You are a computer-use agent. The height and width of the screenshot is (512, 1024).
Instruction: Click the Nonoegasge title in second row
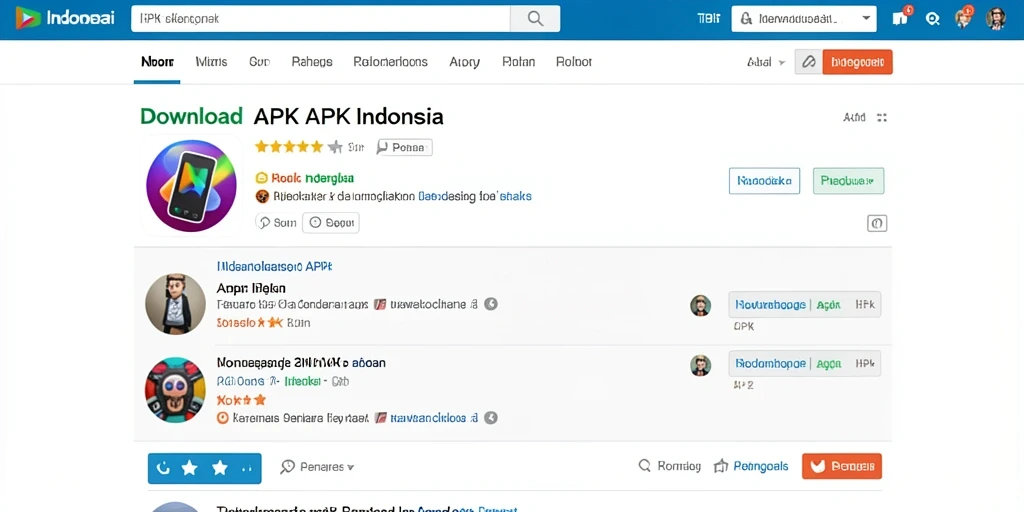pyautogui.click(x=300, y=362)
